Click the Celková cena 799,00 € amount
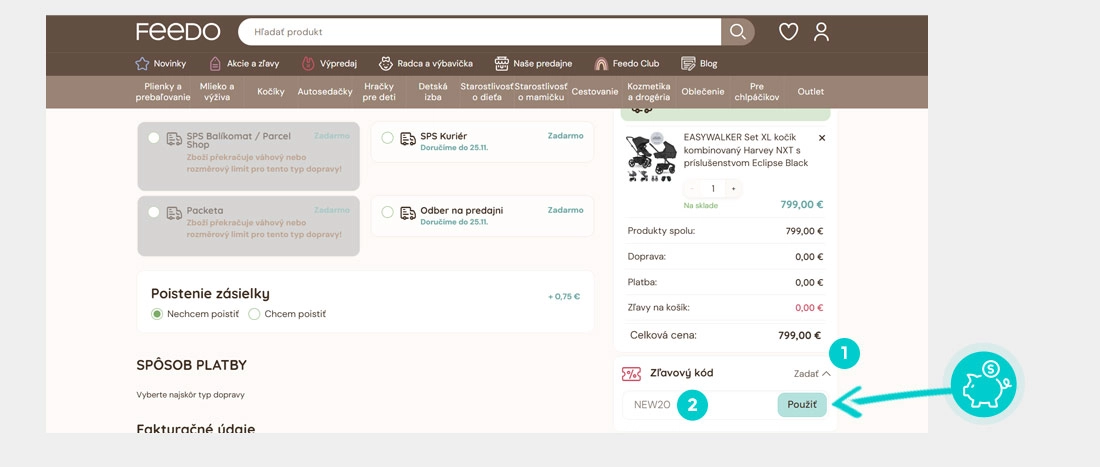1100x467 pixels. point(800,336)
